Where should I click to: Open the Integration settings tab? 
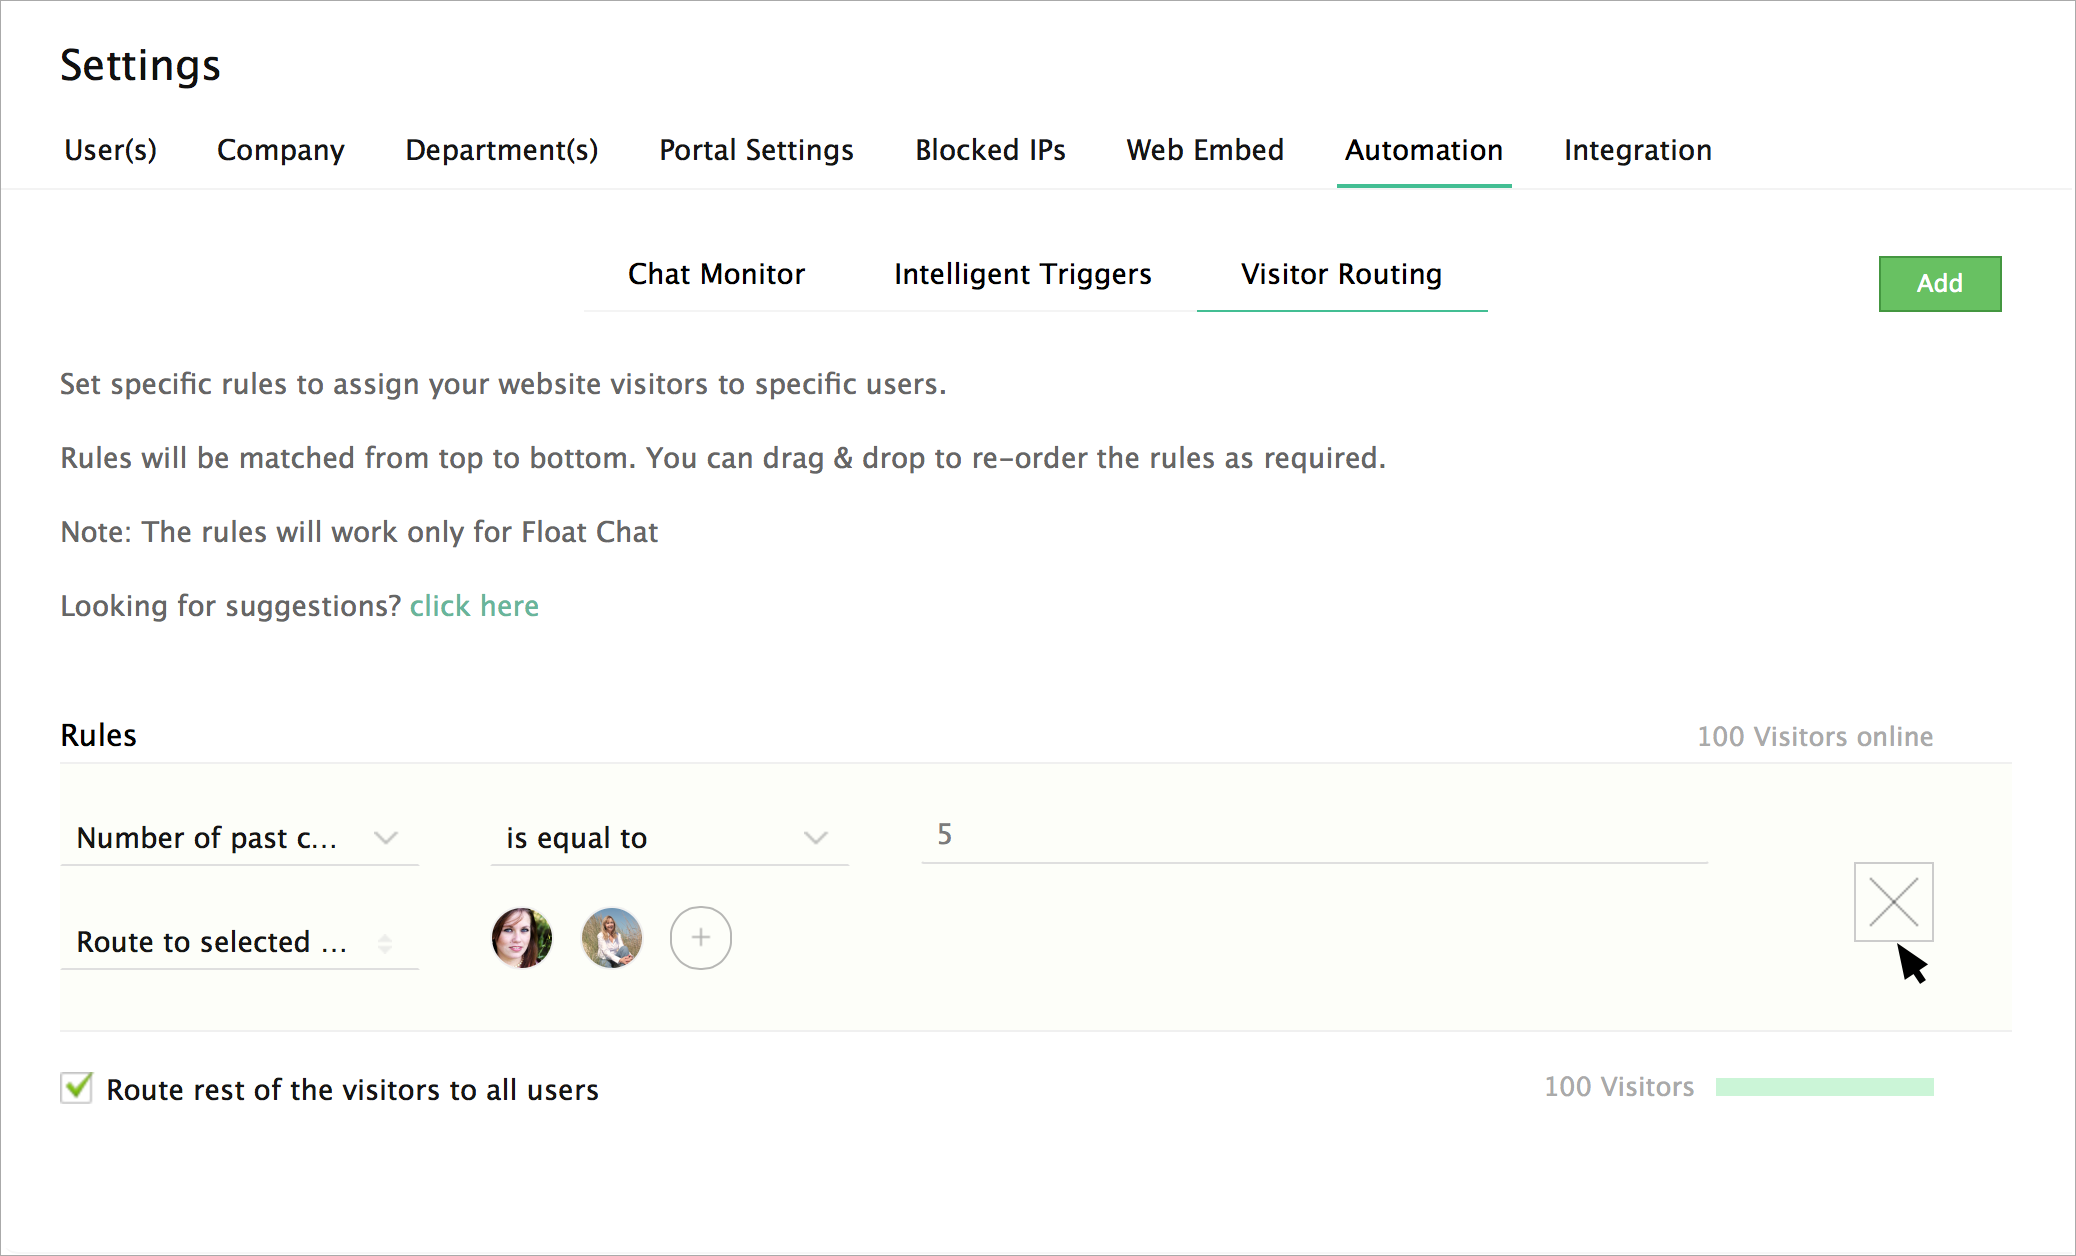tap(1637, 150)
